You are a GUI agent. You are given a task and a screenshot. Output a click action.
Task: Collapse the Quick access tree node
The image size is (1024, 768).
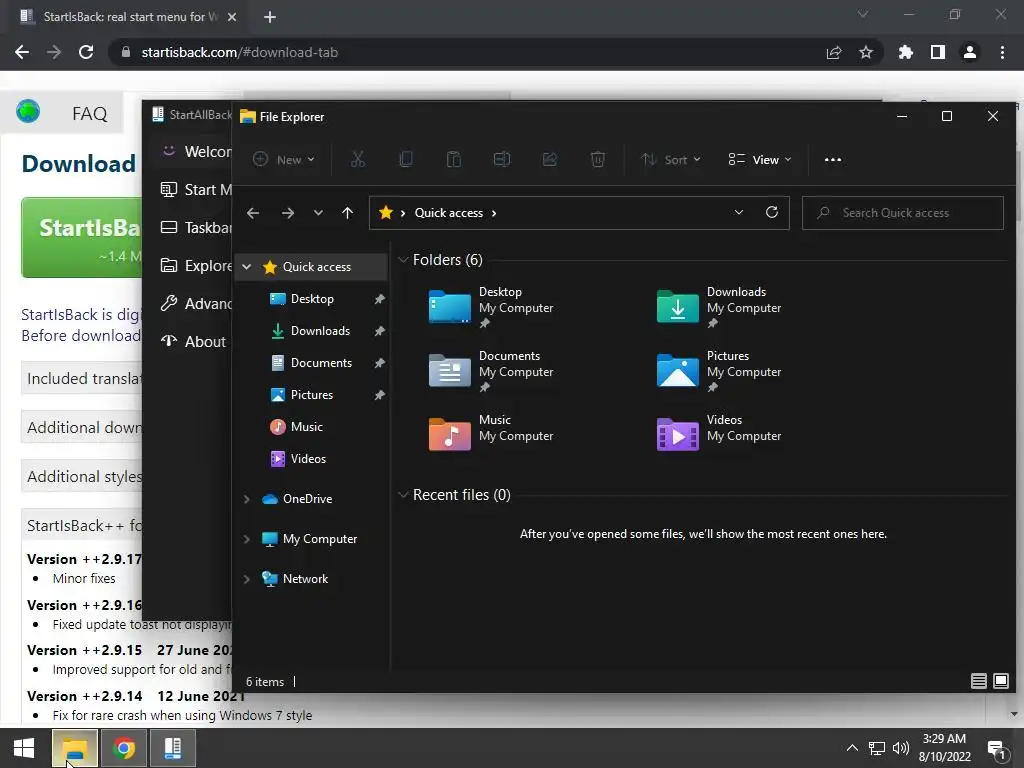247,266
